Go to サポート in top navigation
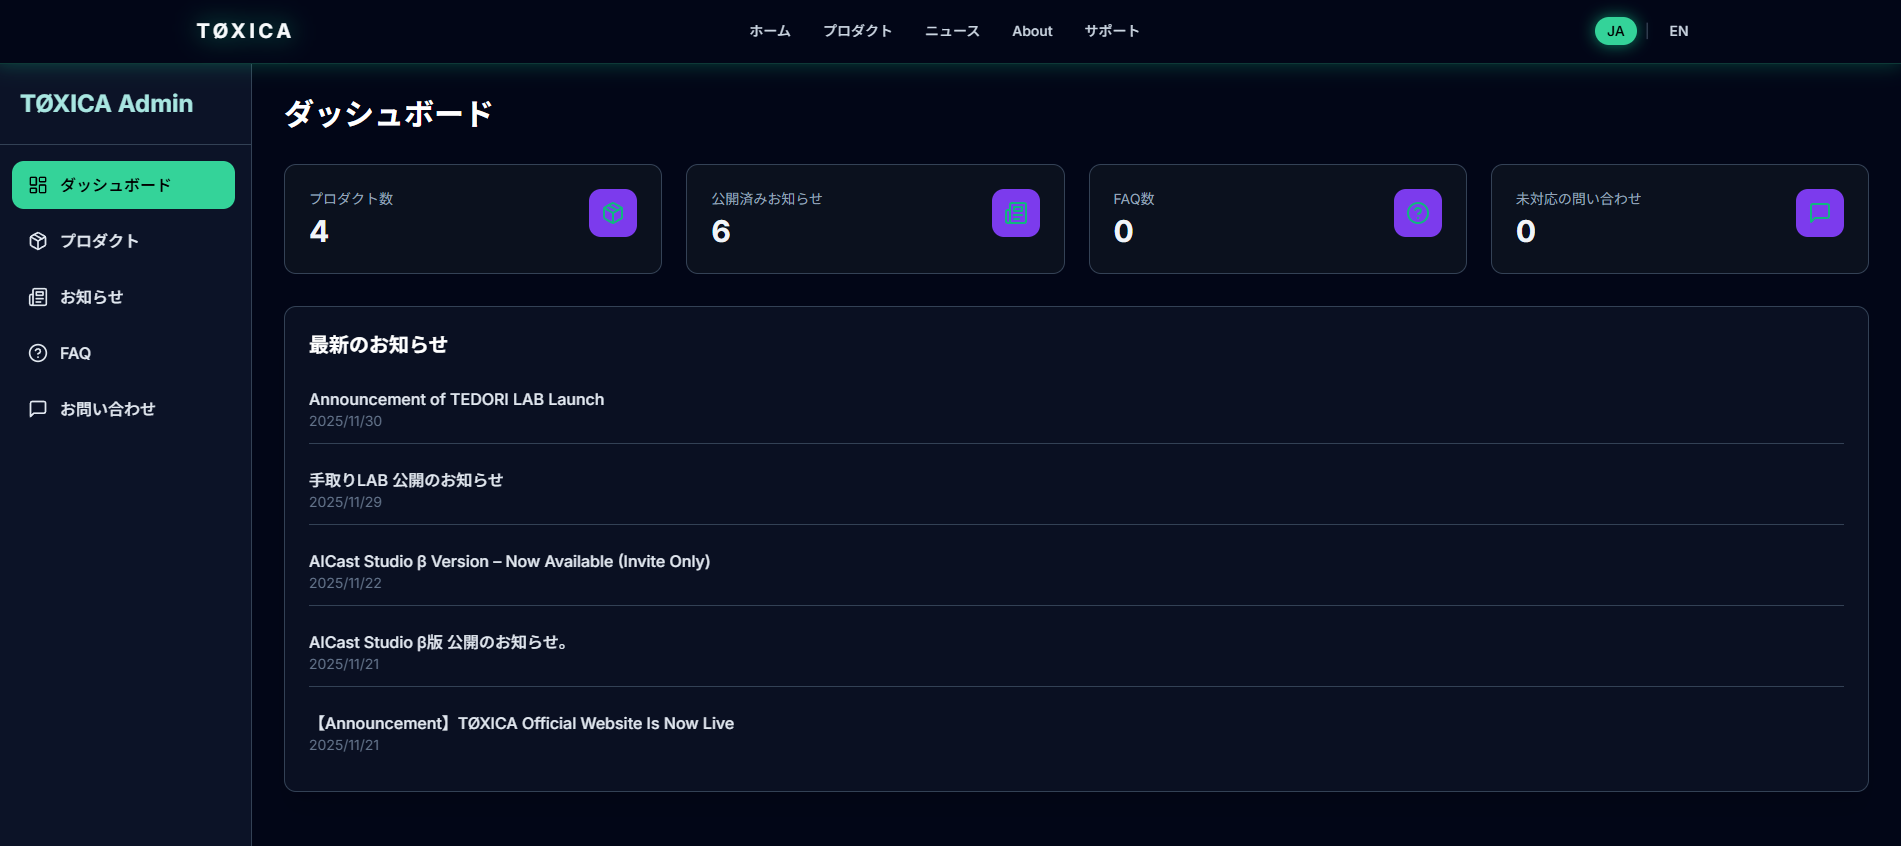The width and height of the screenshot is (1901, 846). tap(1111, 31)
